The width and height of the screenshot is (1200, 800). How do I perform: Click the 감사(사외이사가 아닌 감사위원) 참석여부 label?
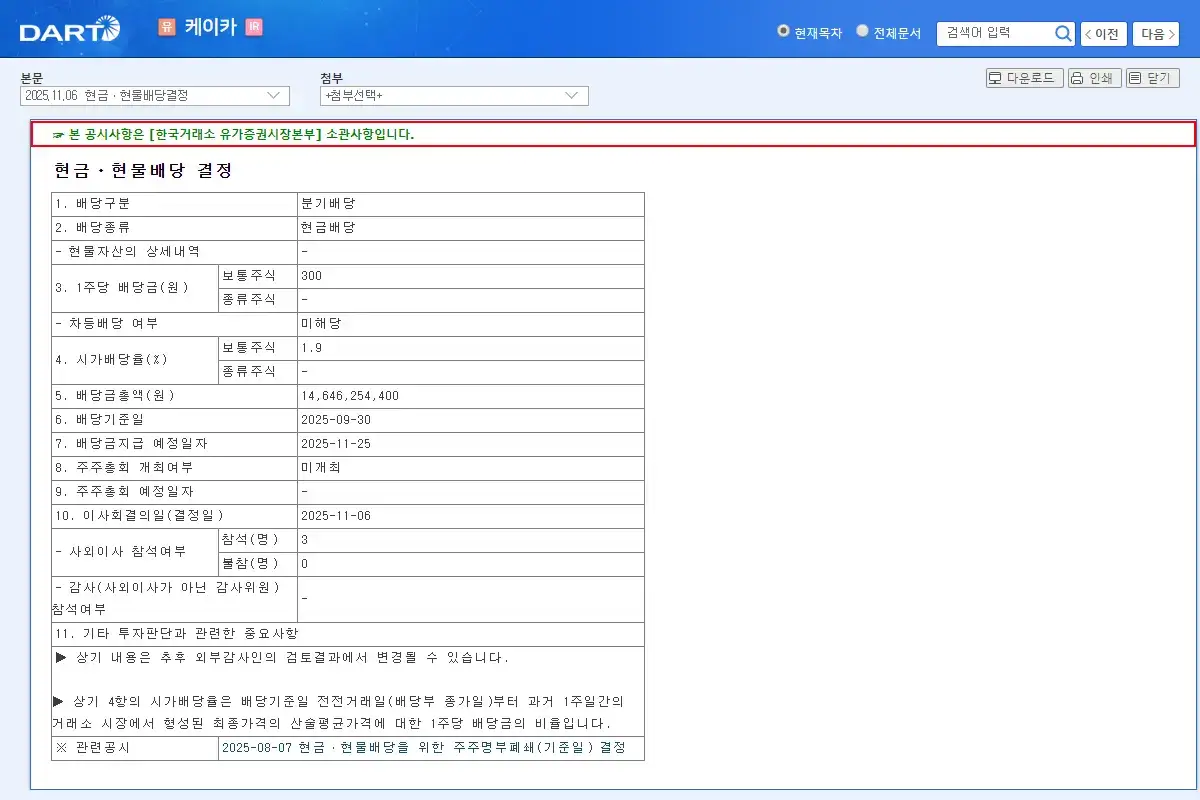[x=168, y=598]
